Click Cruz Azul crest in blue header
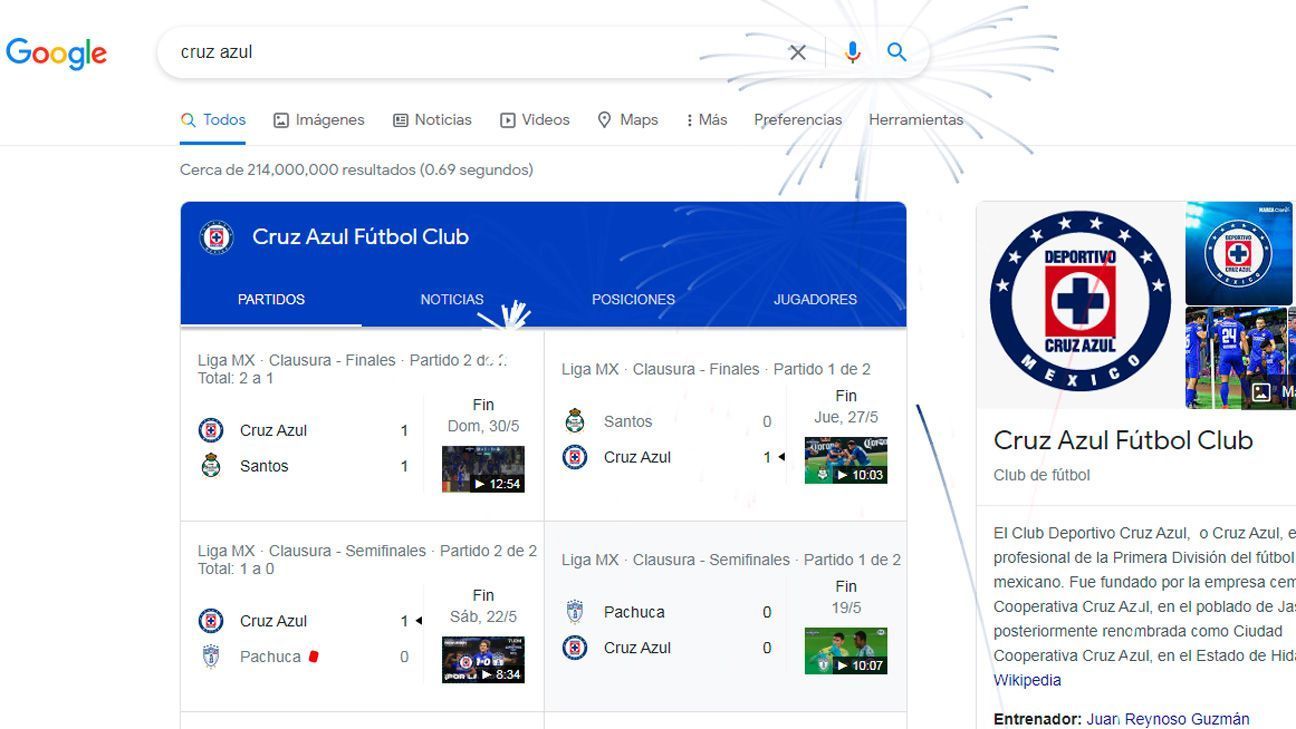Screen dimensions: 1296x729 pyautogui.click(x=216, y=237)
